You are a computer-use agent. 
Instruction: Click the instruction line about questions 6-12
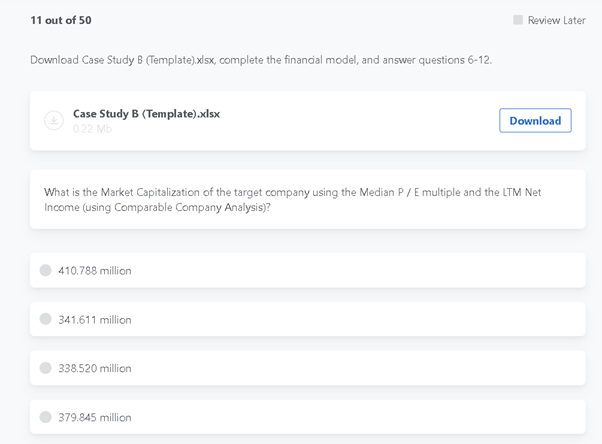[x=260, y=60]
